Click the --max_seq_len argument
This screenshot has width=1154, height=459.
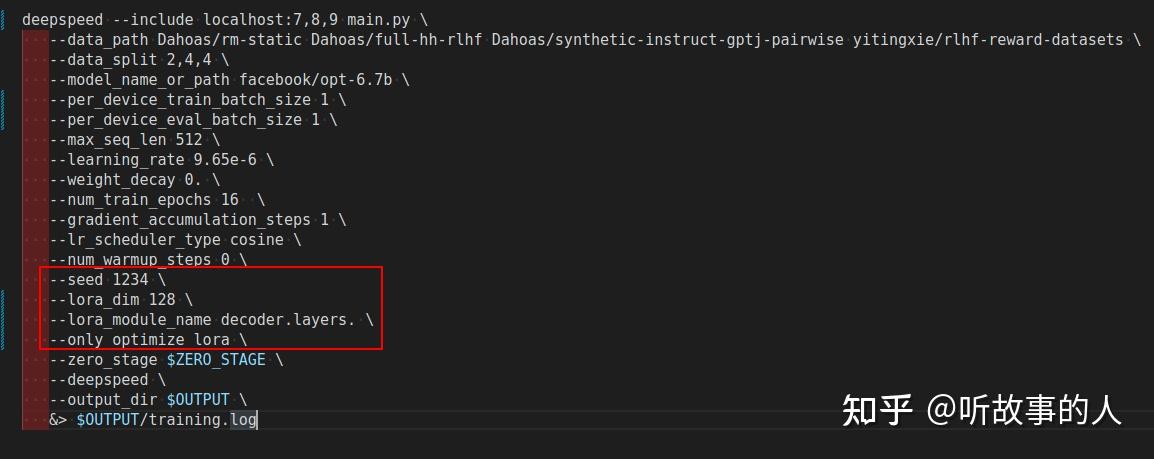pyautogui.click(x=108, y=139)
